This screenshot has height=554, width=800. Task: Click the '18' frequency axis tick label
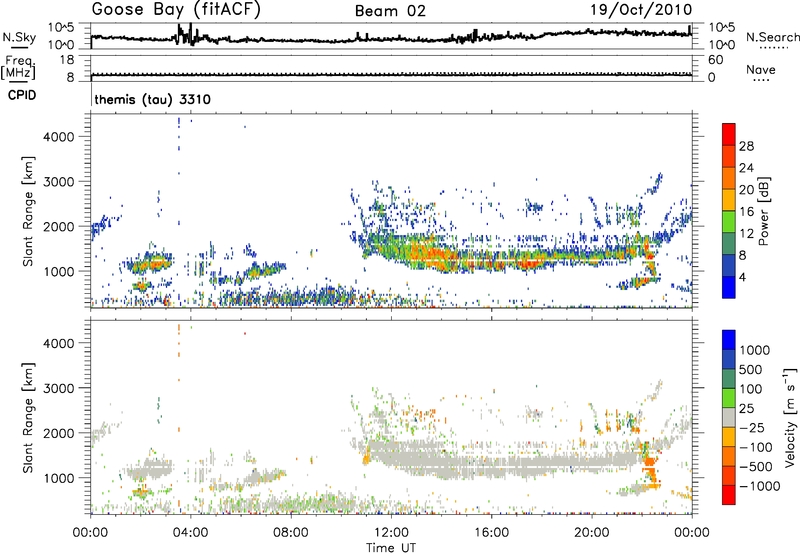(x=67, y=60)
